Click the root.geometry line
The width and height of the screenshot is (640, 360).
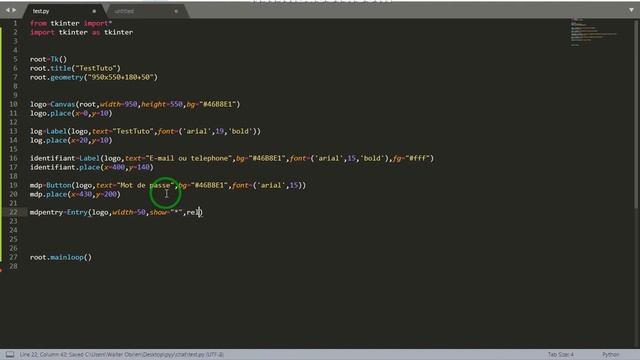click(93, 77)
